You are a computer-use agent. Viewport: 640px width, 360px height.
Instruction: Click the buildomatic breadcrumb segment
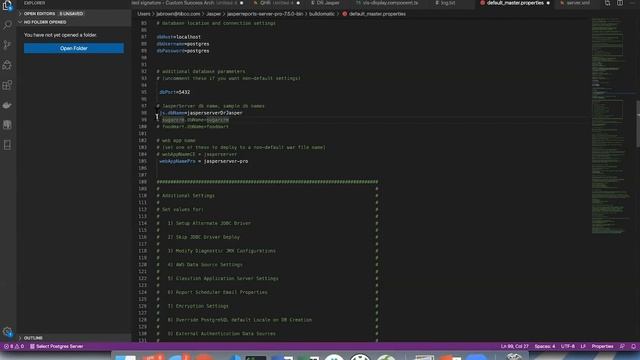click(x=322, y=14)
